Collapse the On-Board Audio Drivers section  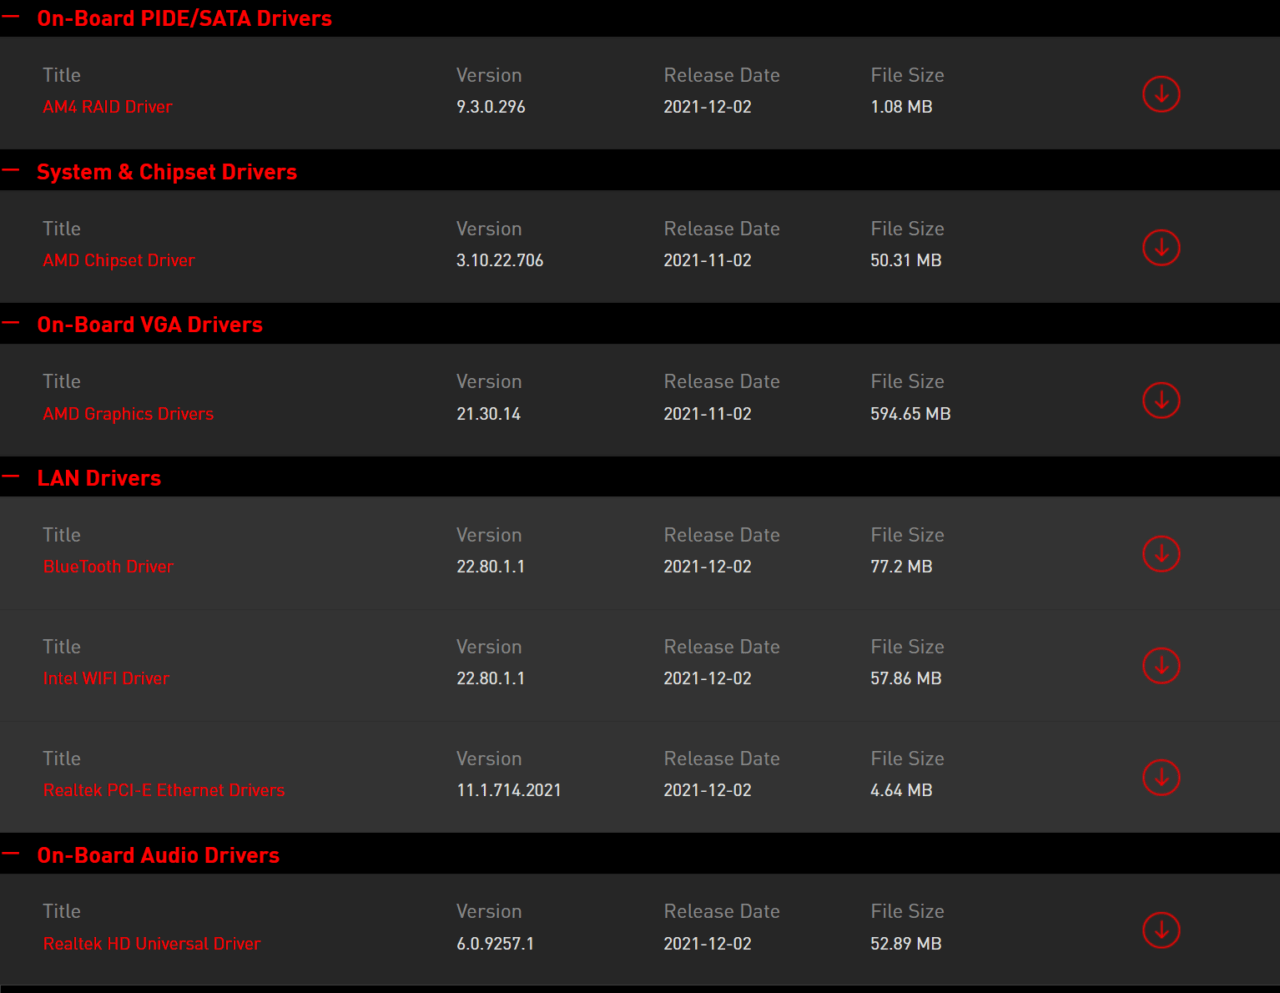(x=11, y=854)
